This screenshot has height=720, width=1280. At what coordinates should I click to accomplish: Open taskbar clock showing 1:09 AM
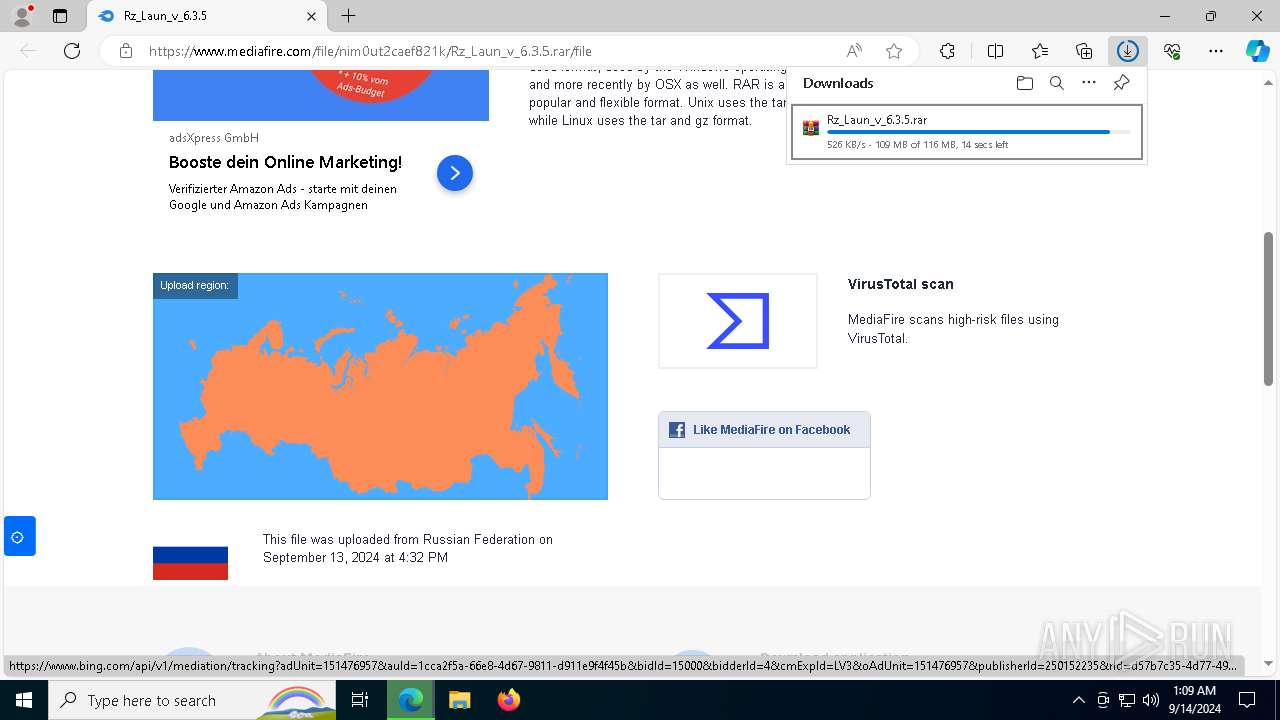click(1193, 700)
